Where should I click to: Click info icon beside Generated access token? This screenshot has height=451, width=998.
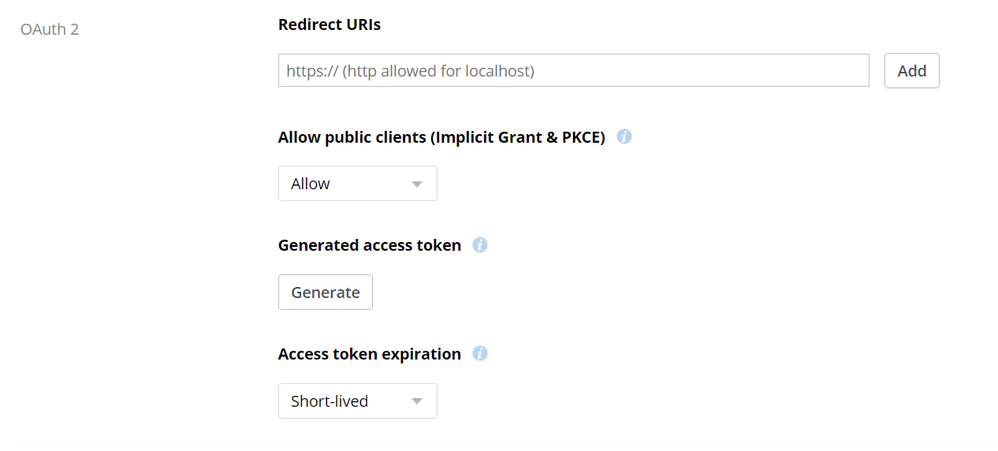[x=480, y=245]
